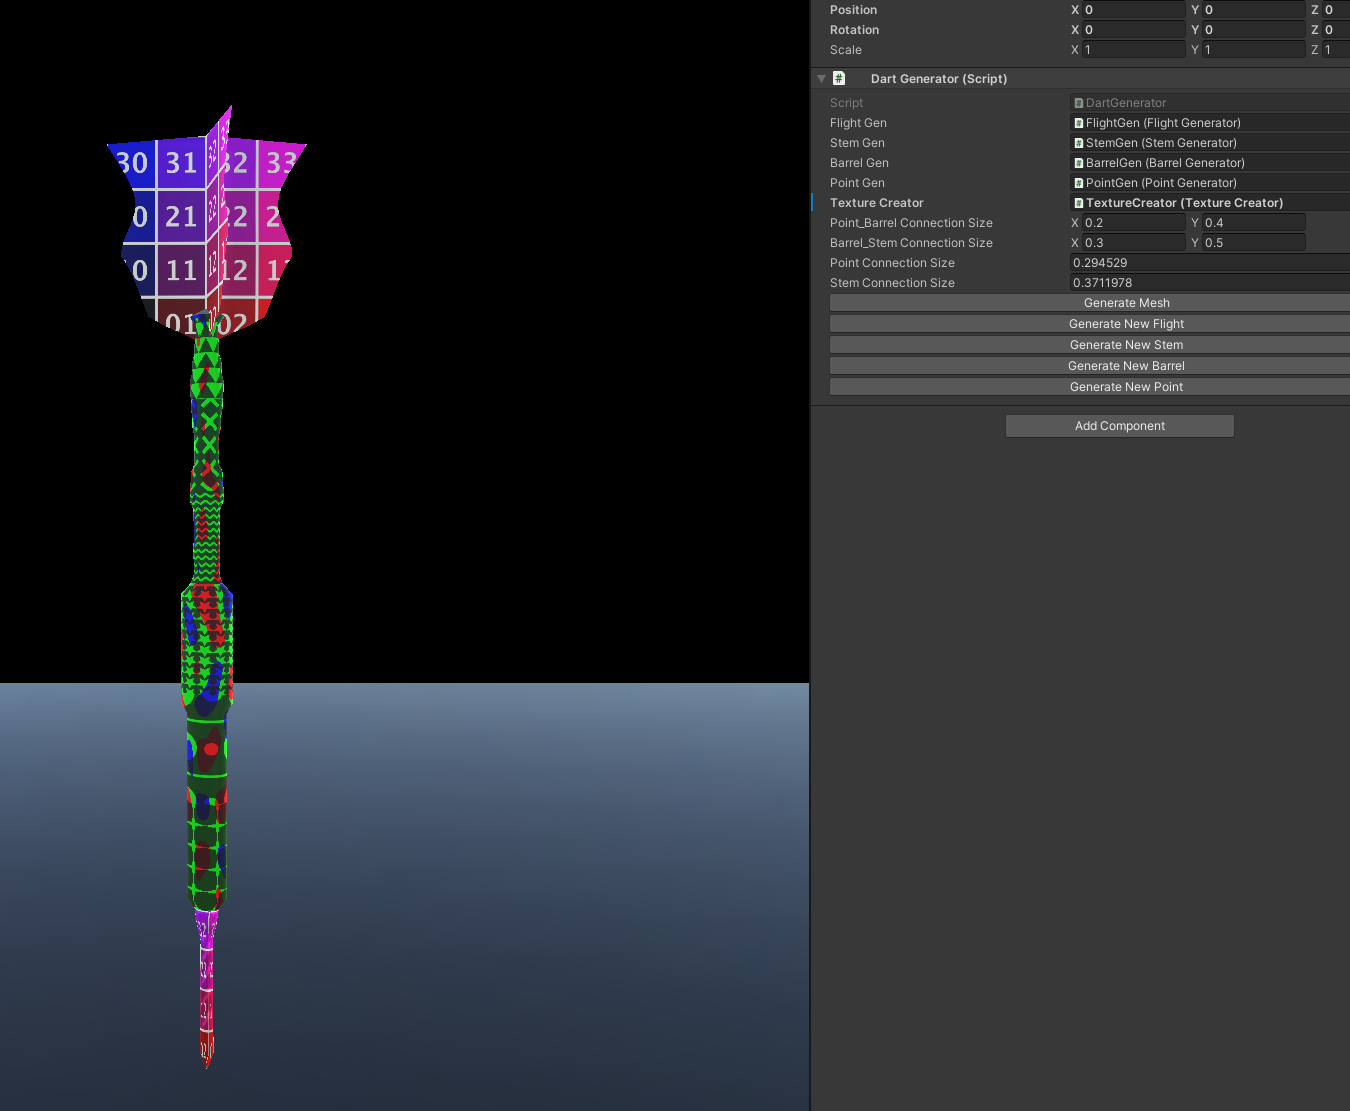The width and height of the screenshot is (1350, 1111).
Task: Click the script icon beside TextureCreator reference
Action: pyautogui.click(x=1078, y=202)
